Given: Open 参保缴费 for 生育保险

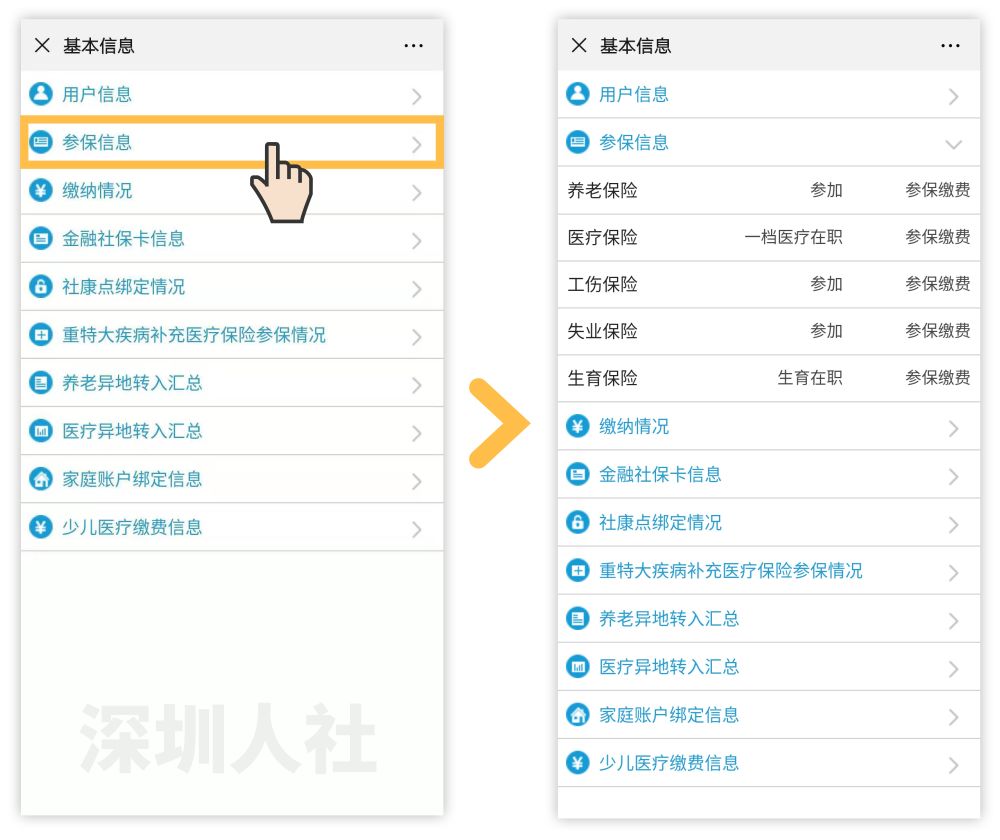Looking at the screenshot, I should point(938,378).
